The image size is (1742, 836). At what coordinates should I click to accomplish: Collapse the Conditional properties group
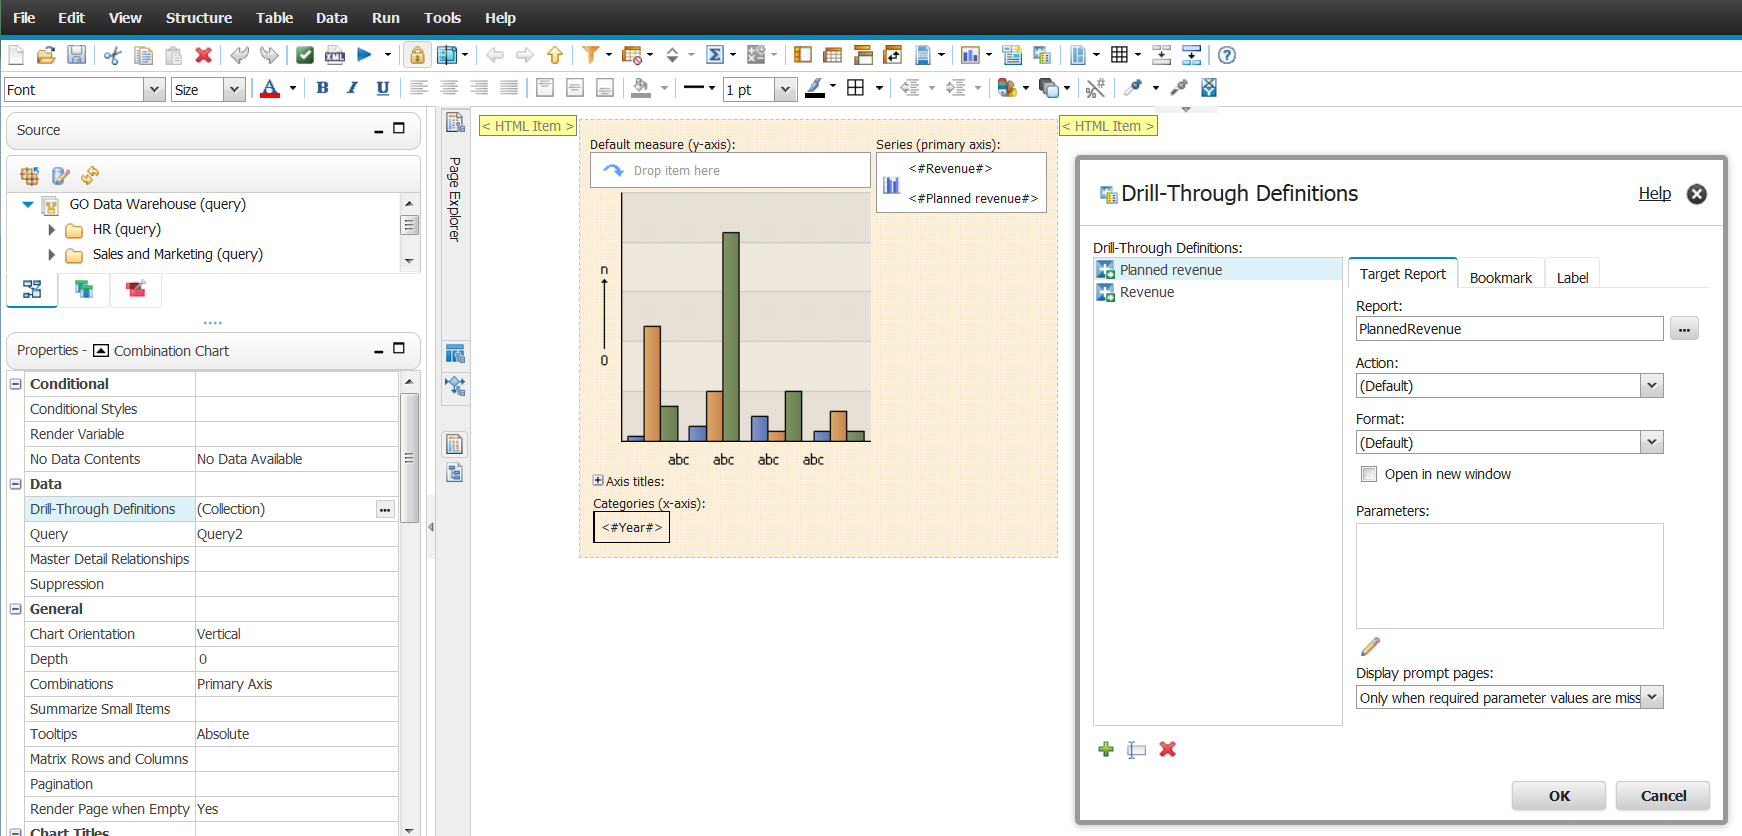pos(15,384)
